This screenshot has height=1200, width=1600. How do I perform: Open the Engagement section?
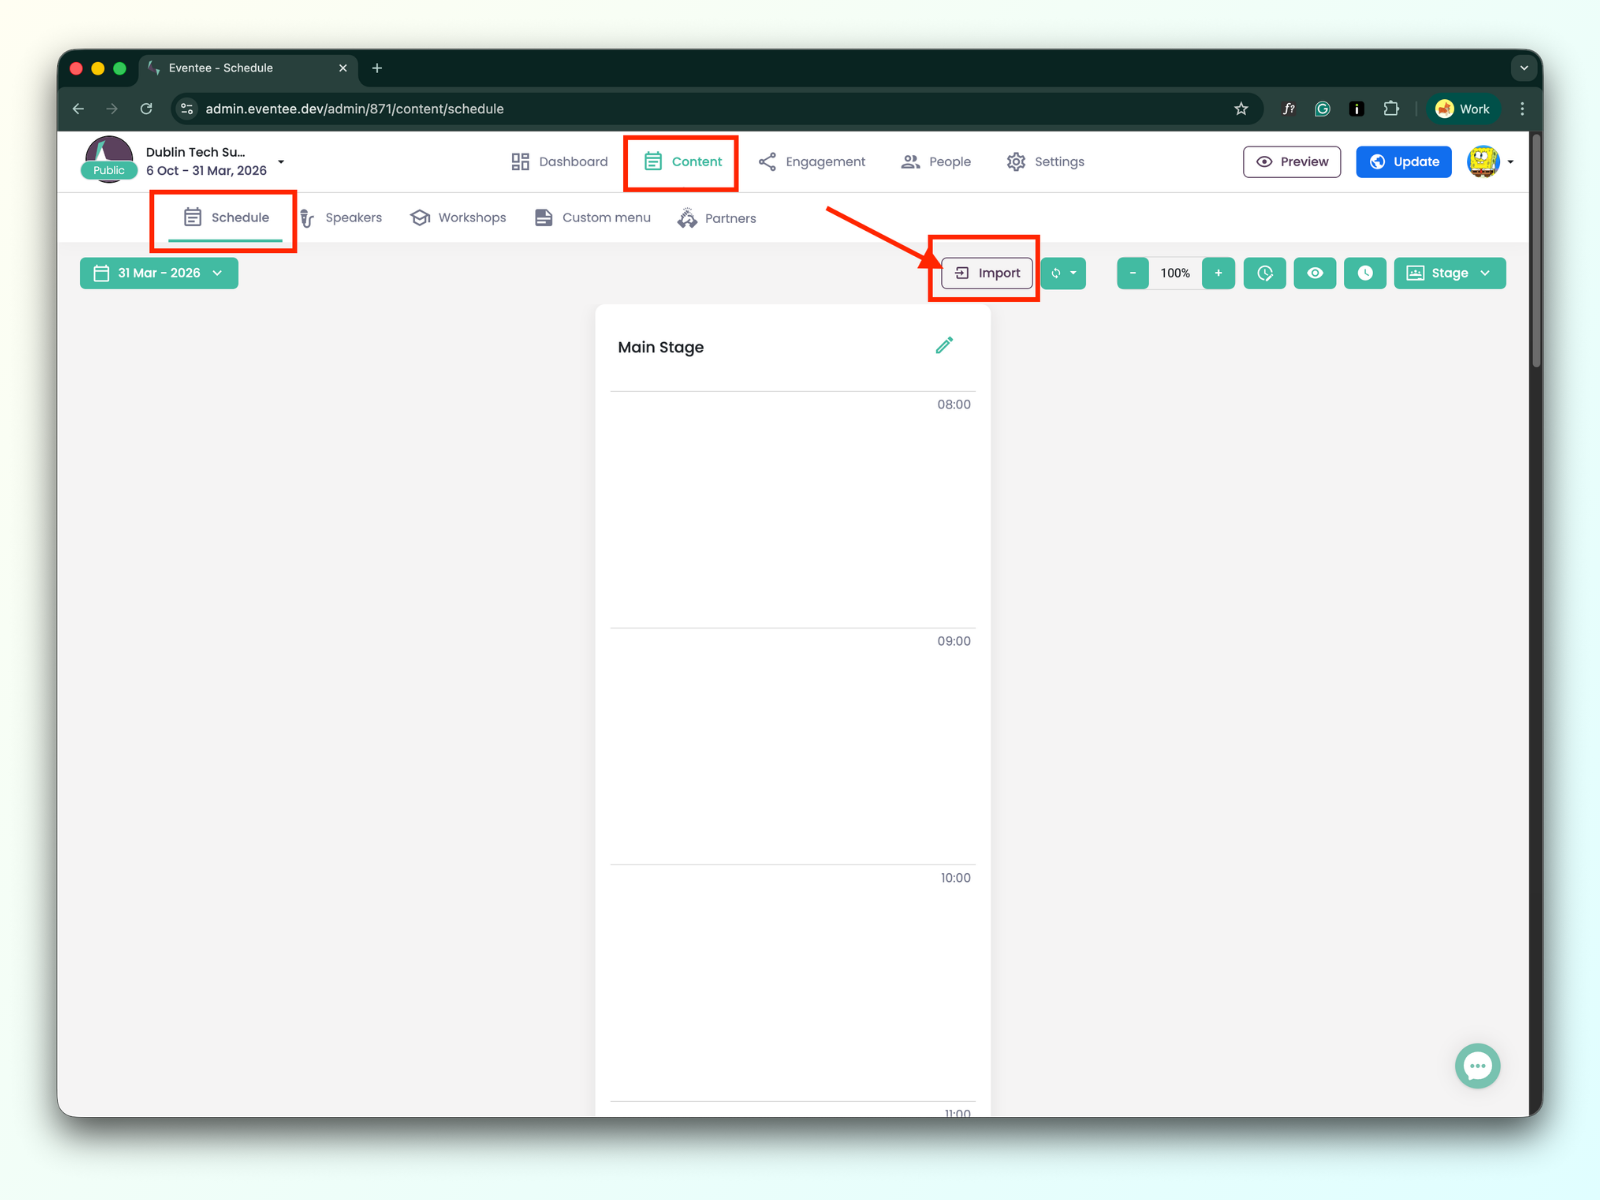[x=811, y=162]
